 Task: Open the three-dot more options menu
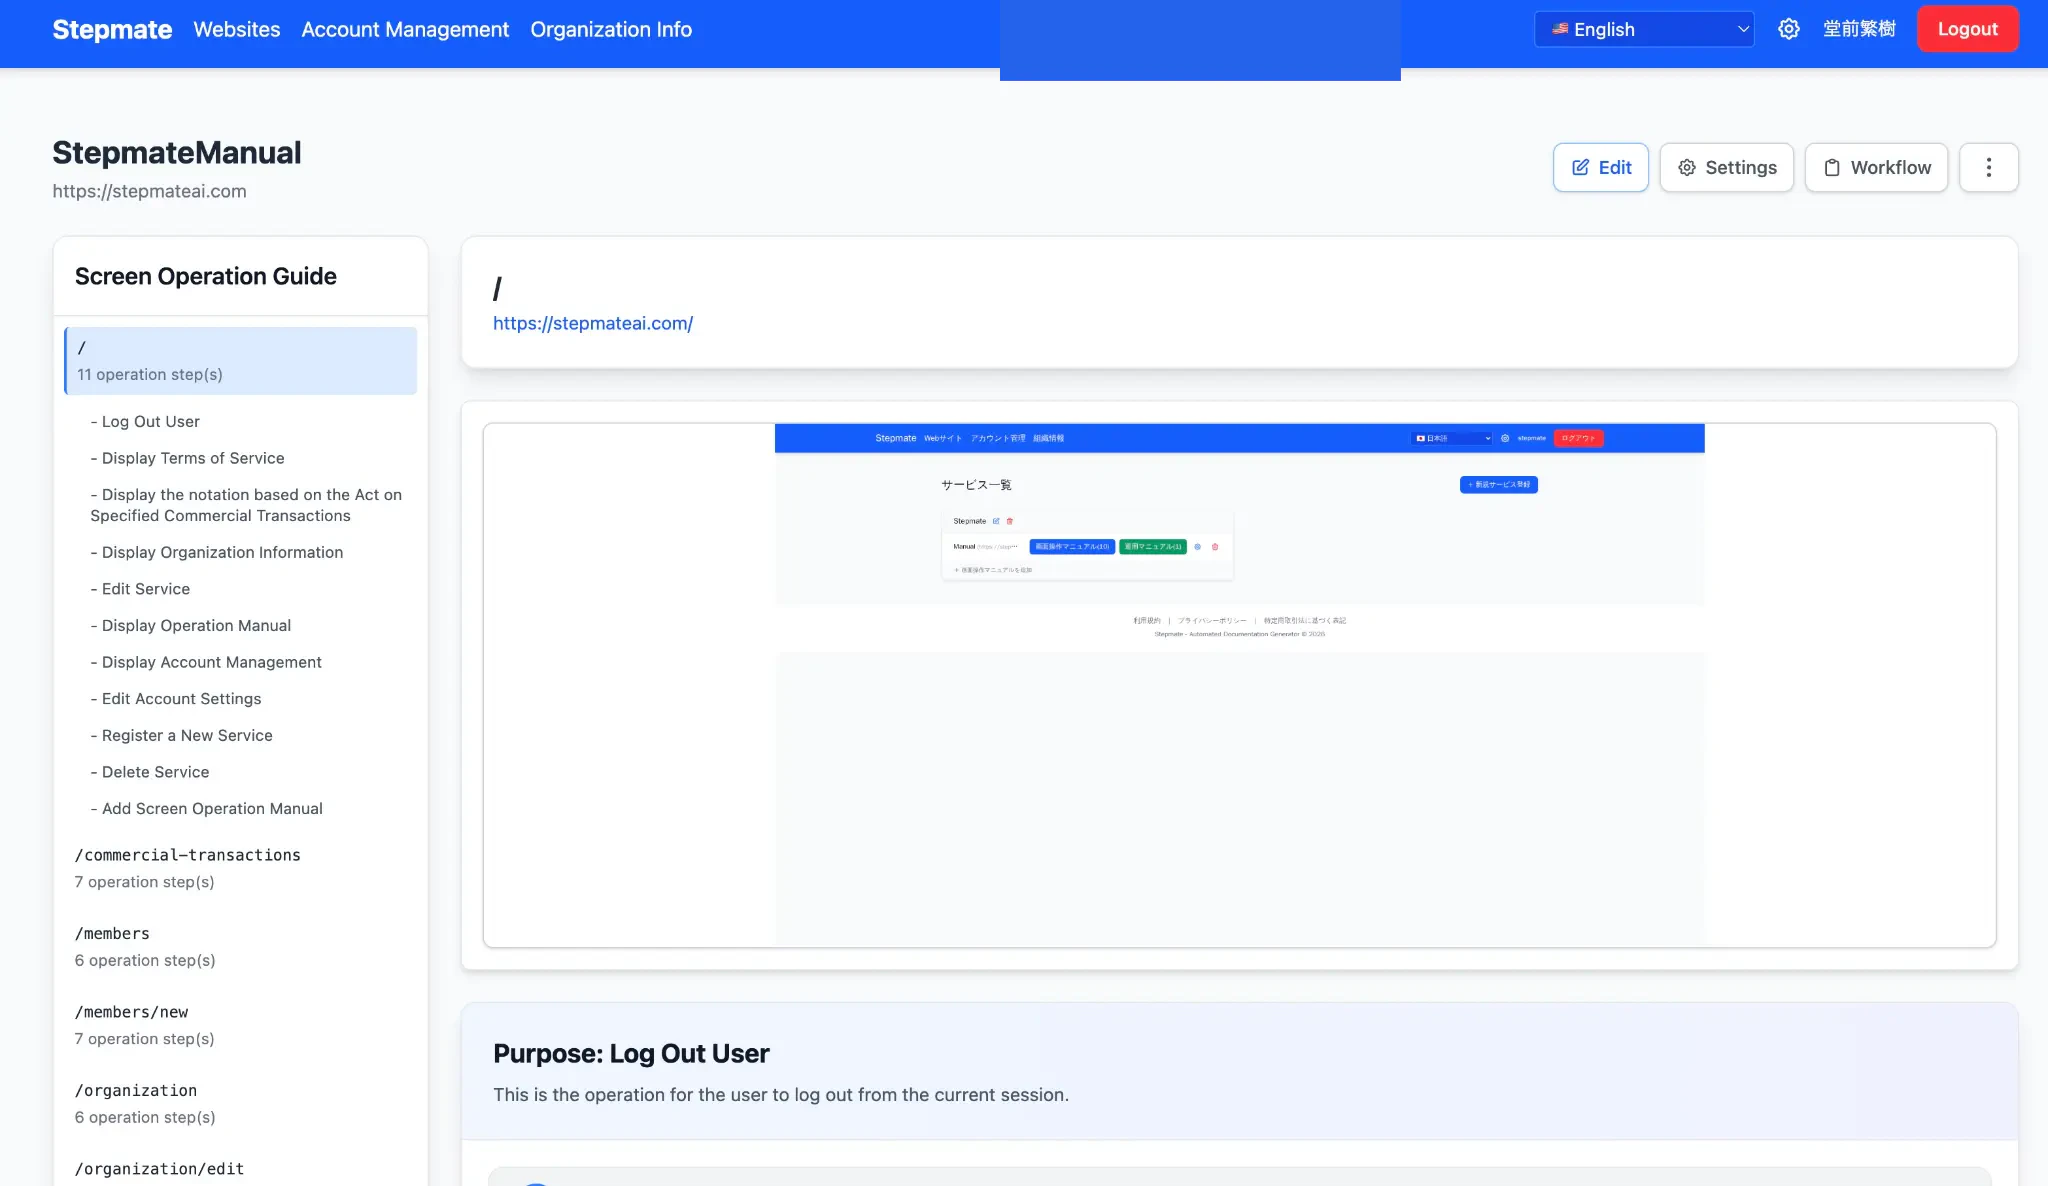[1988, 167]
